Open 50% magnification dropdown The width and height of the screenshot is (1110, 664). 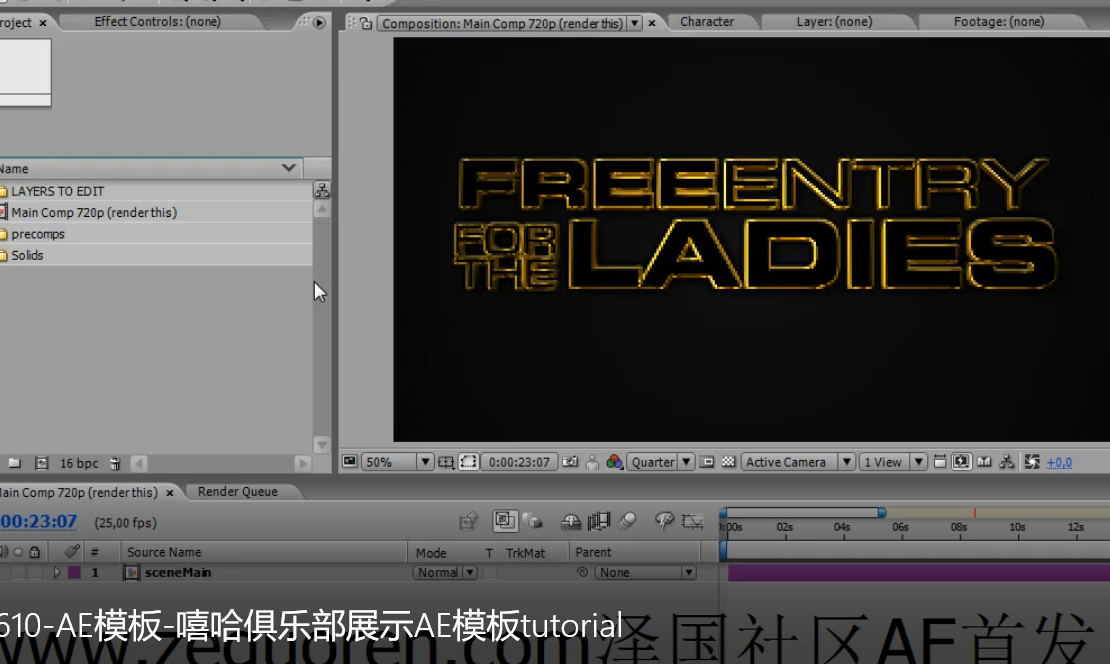pyautogui.click(x=397, y=462)
